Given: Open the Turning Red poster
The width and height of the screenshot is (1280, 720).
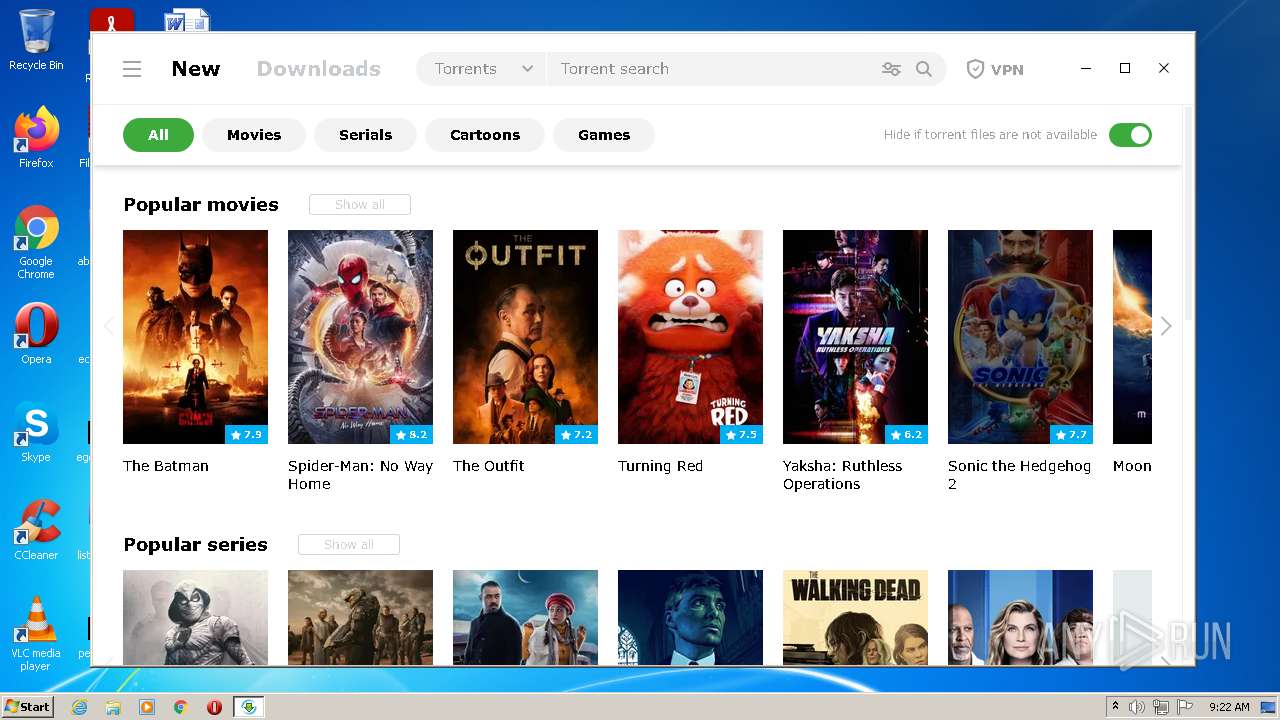Looking at the screenshot, I should tap(690, 337).
